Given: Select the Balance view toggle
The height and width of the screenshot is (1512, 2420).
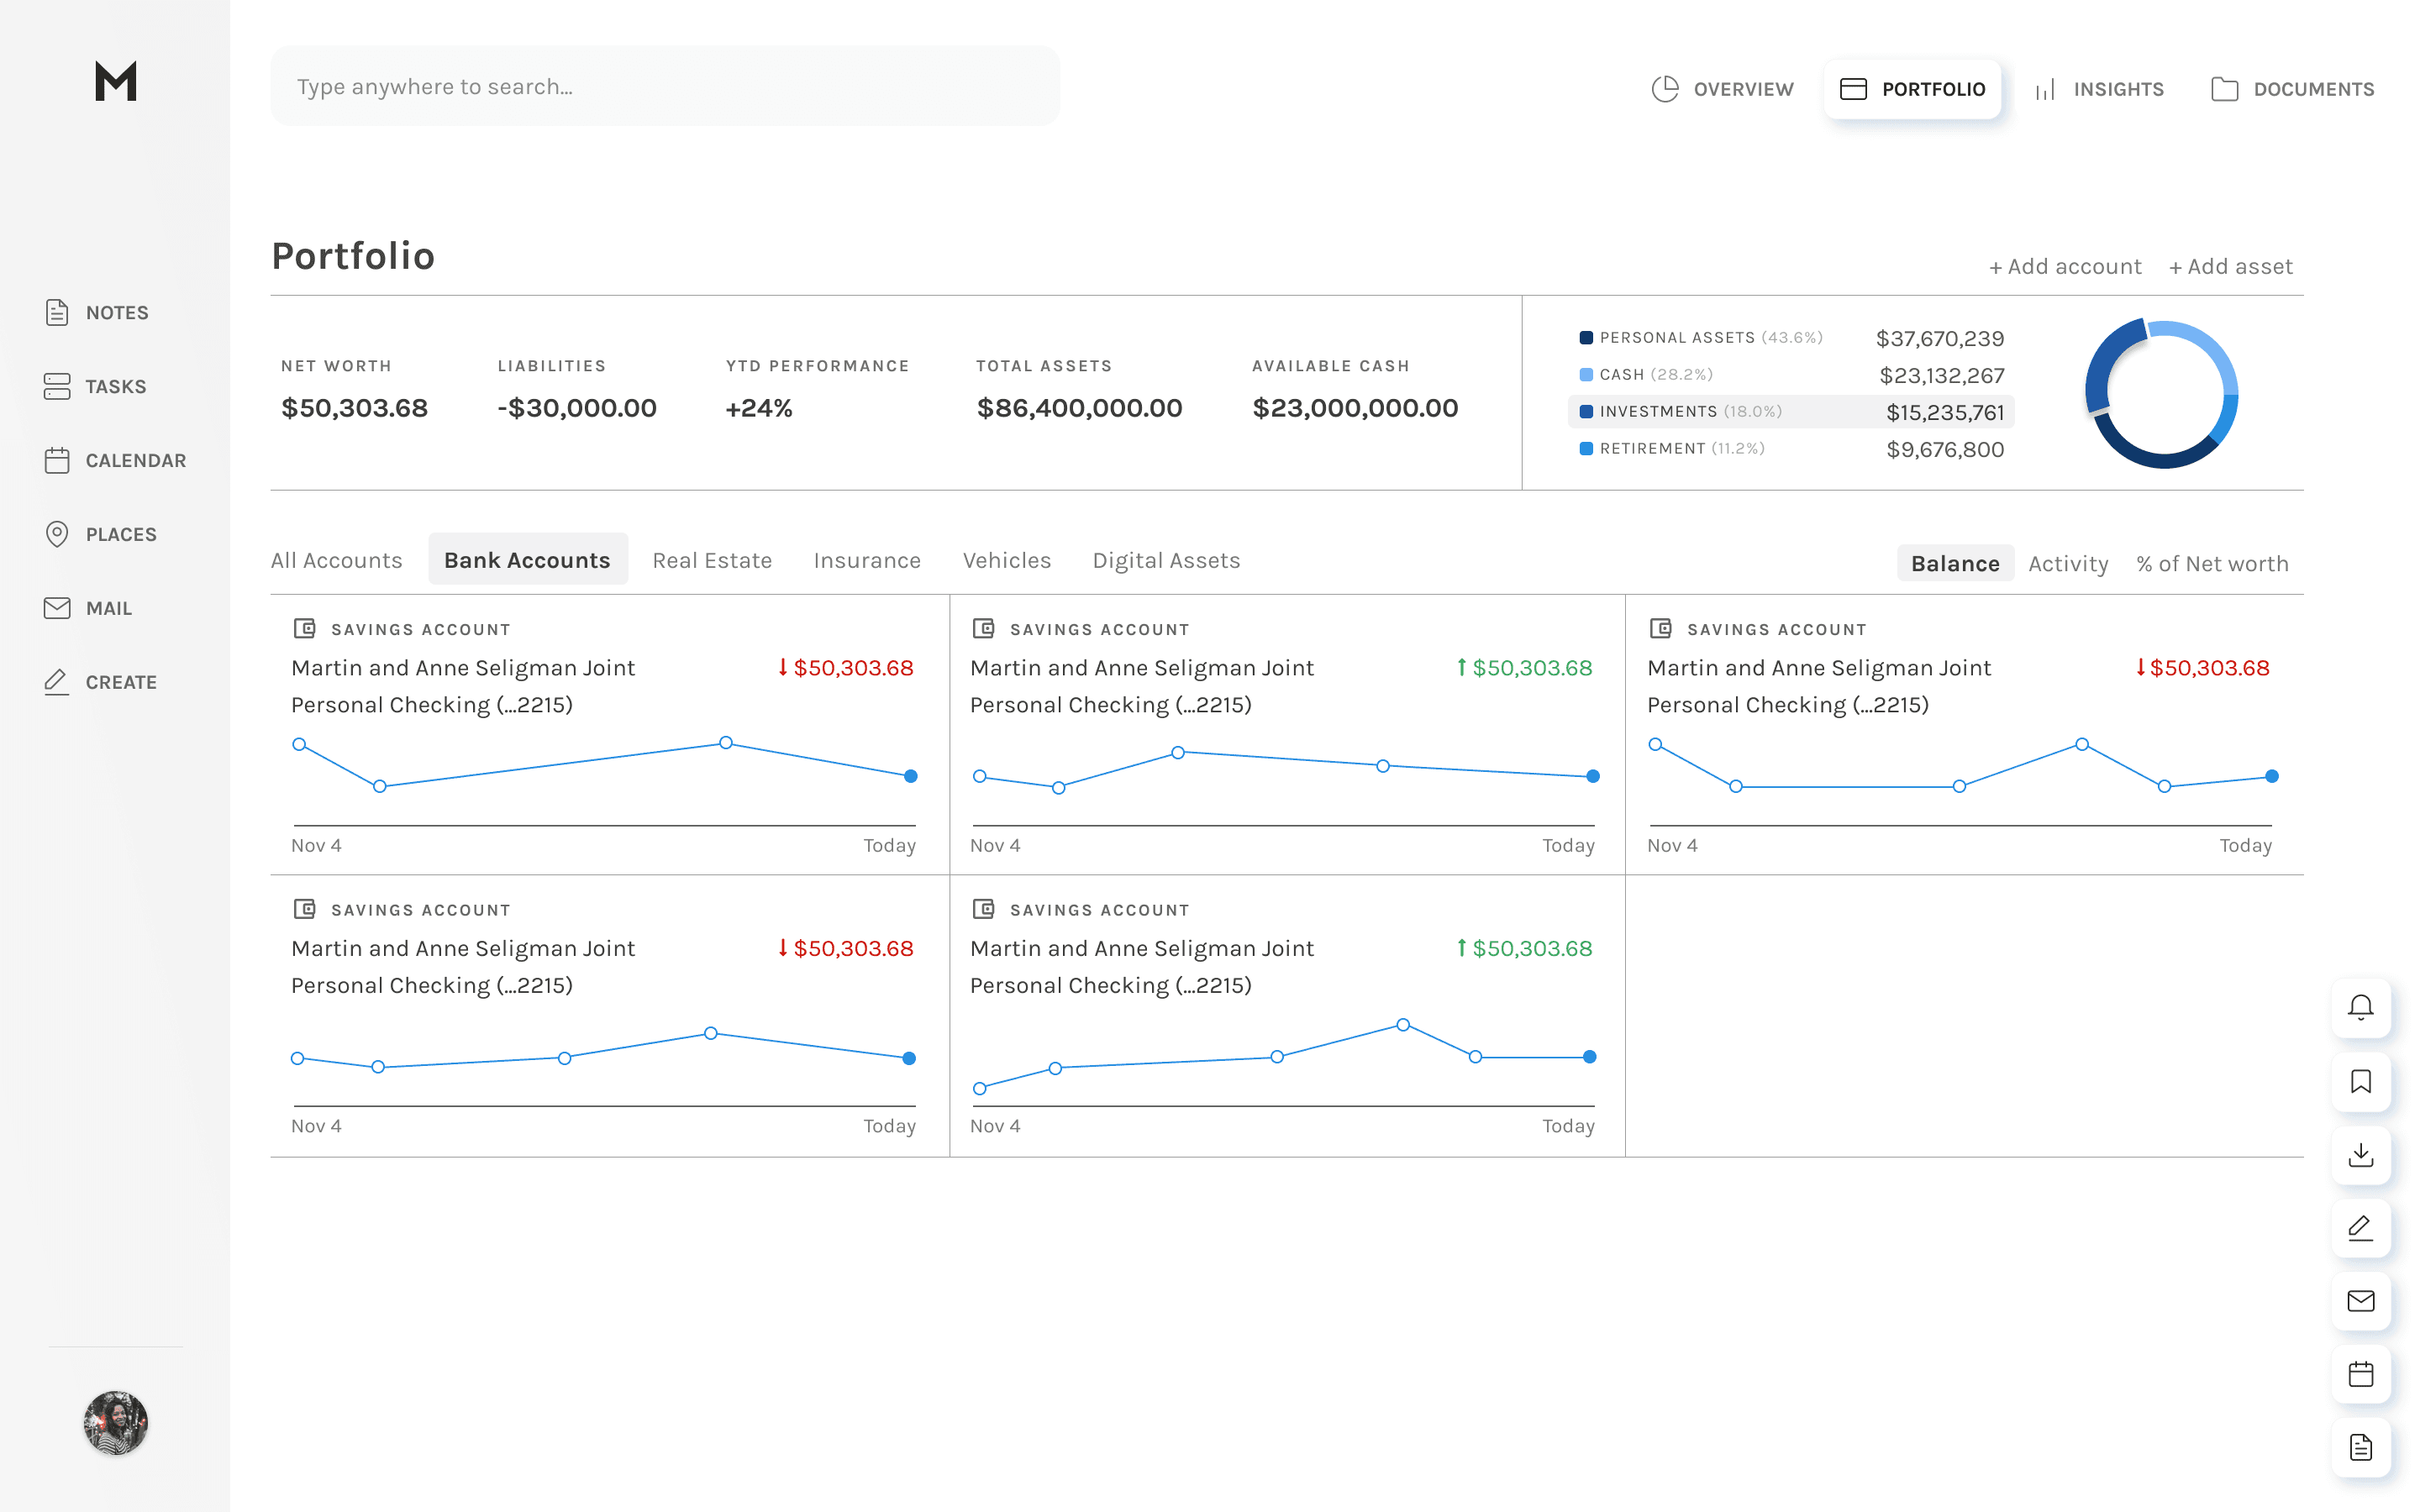Looking at the screenshot, I should pos(1955,564).
